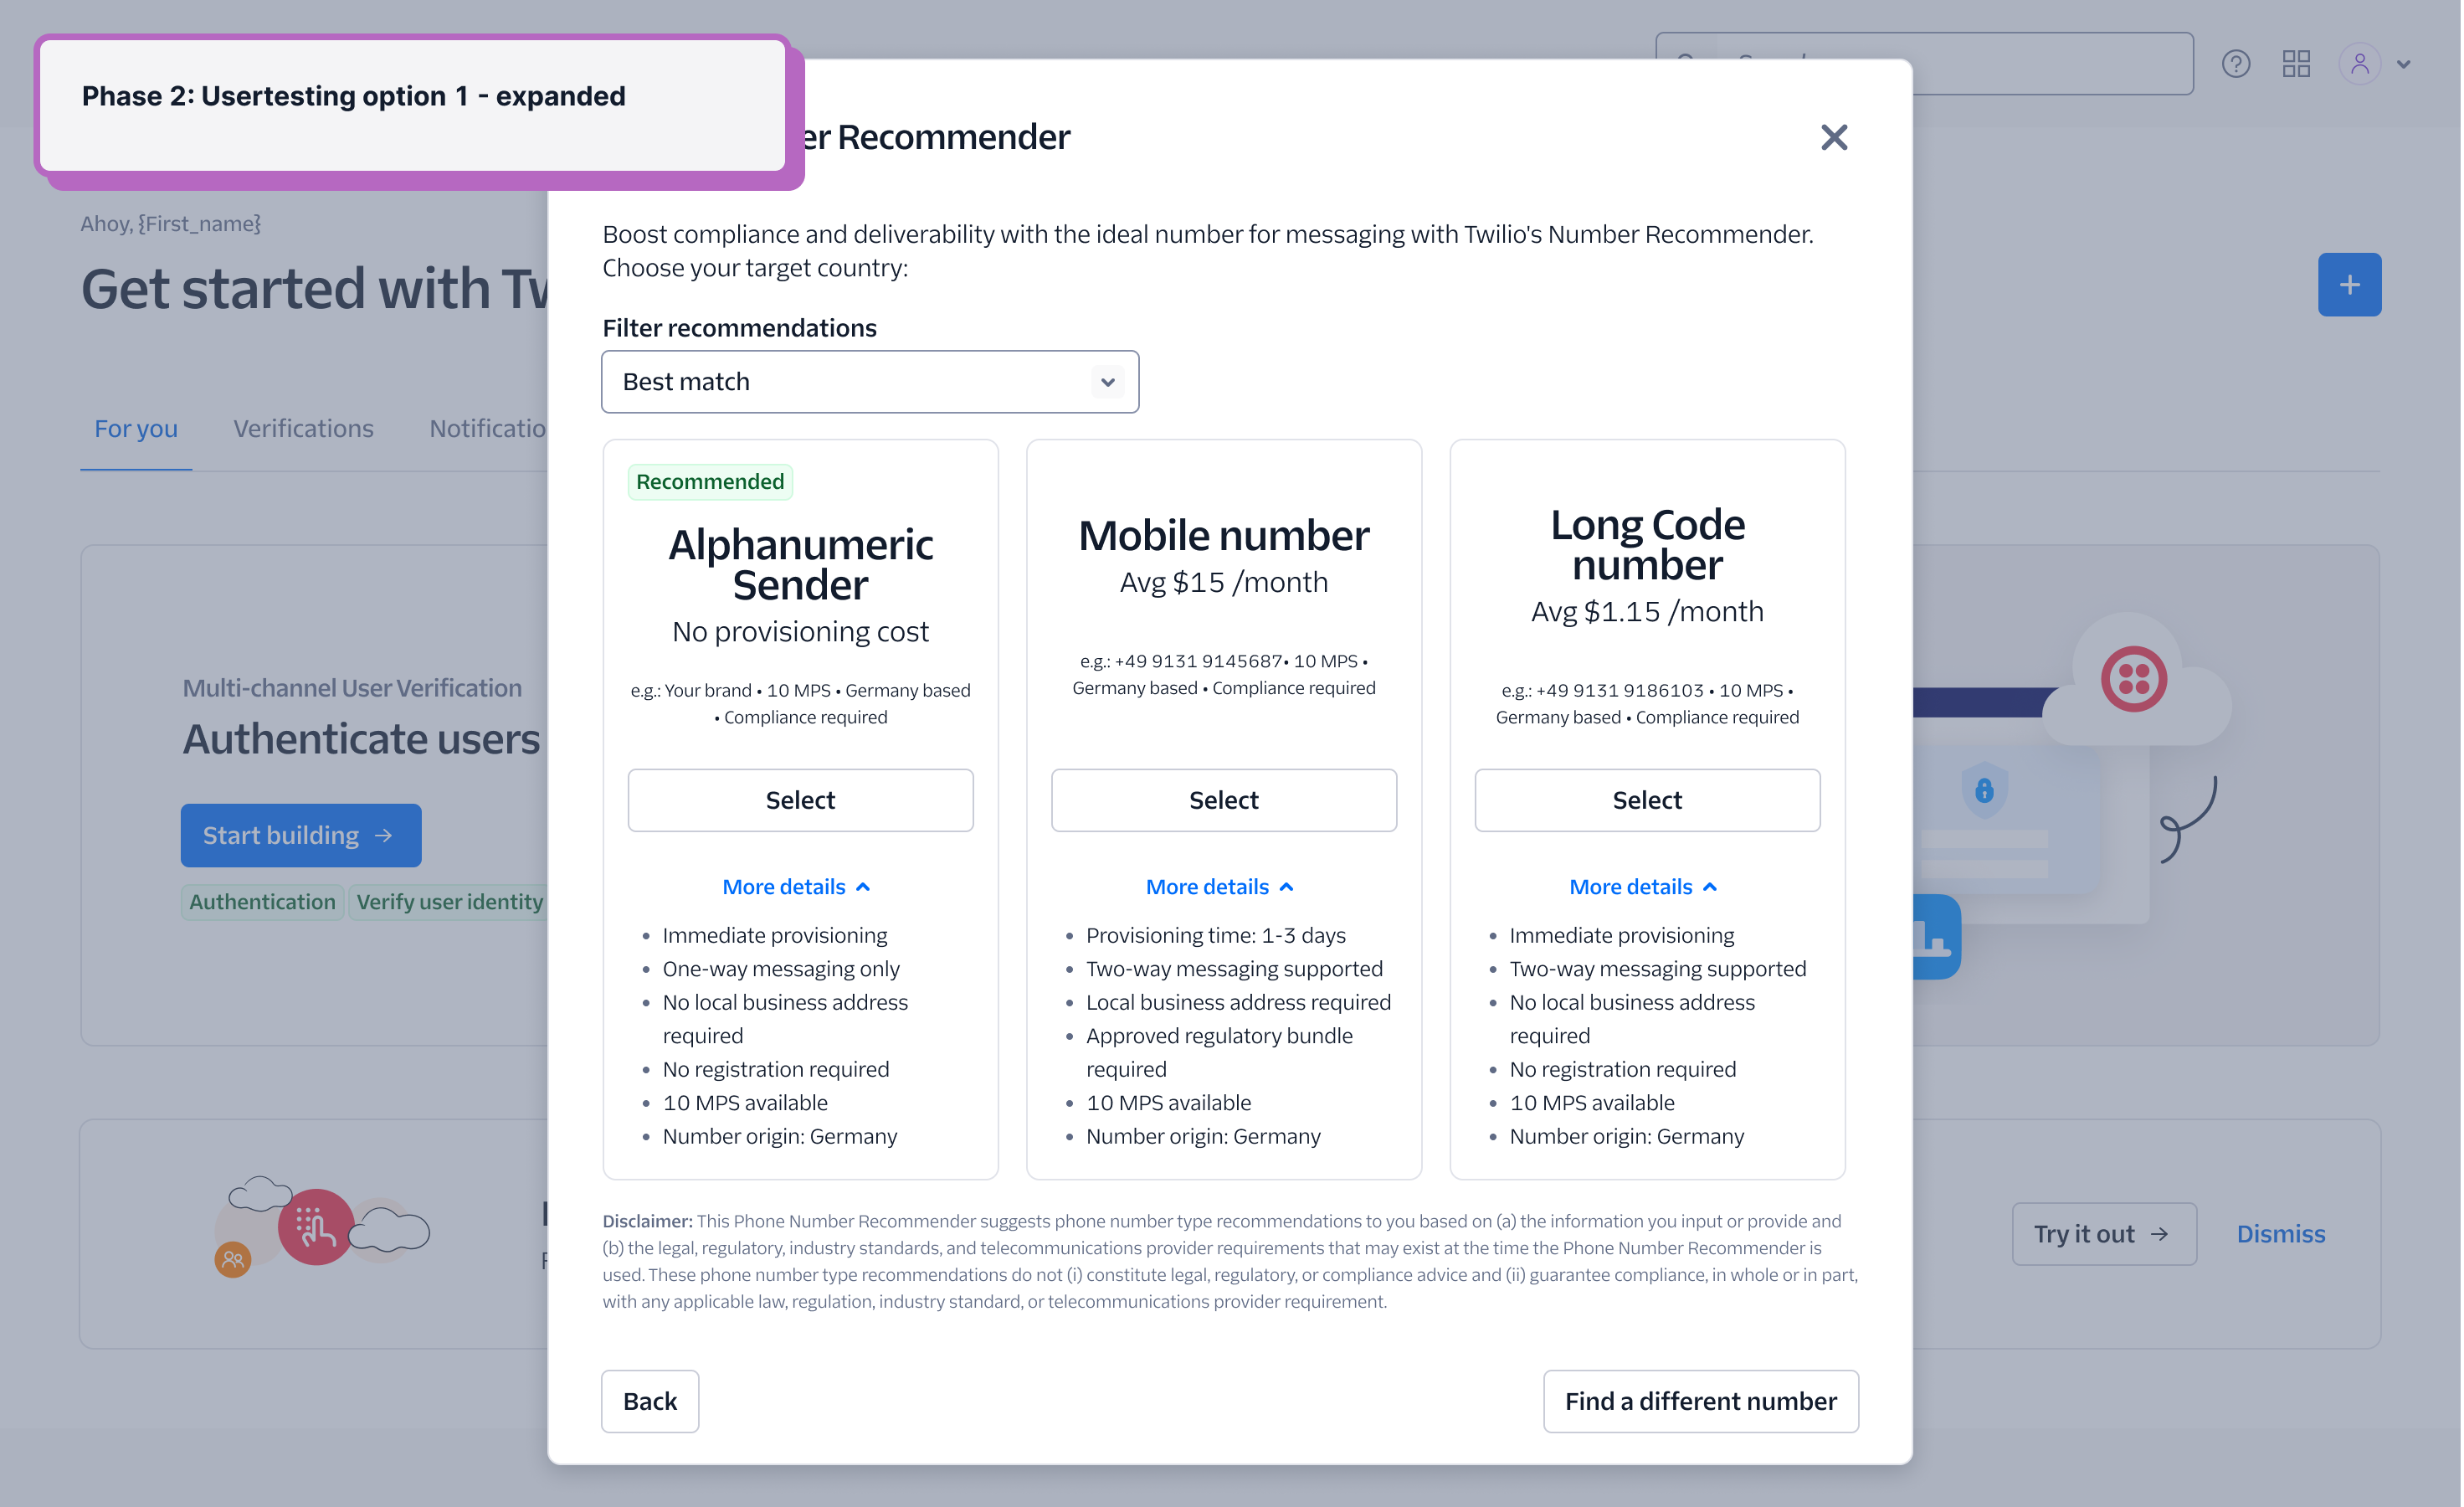This screenshot has height=1507, width=2464.
Task: Switch to the For you tab
Action: [136, 429]
